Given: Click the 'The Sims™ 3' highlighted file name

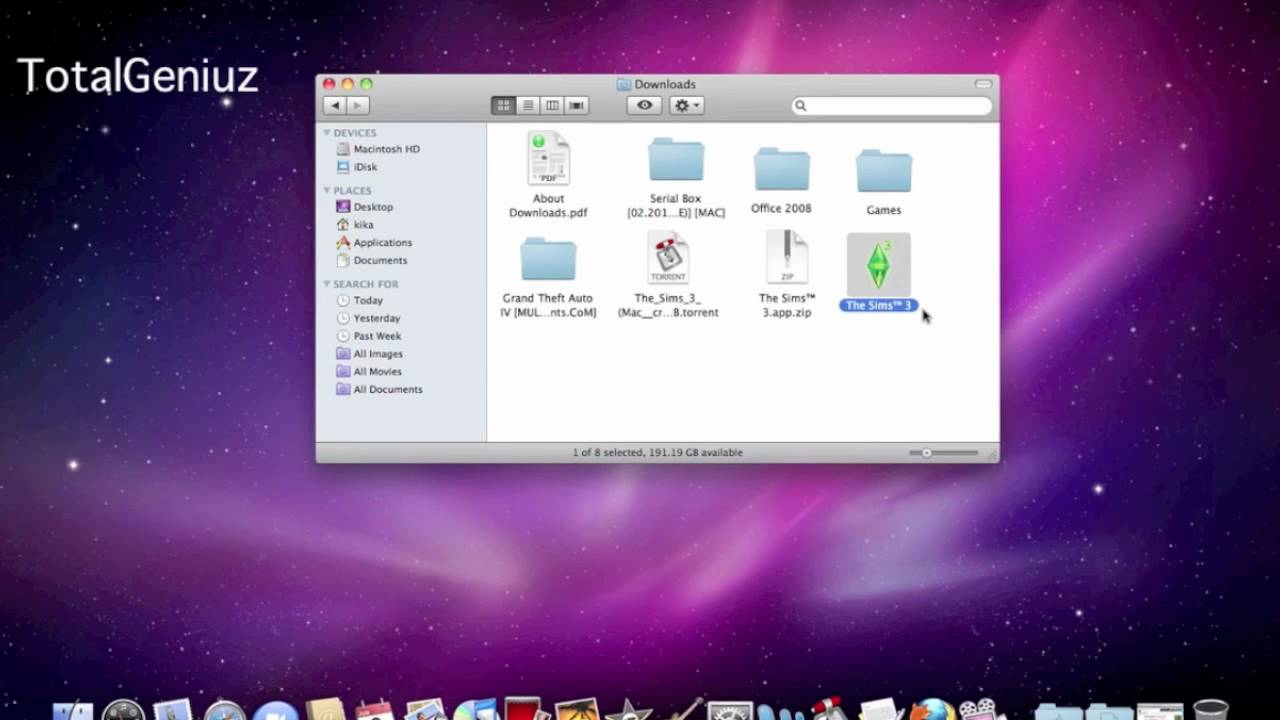Looking at the screenshot, I should [x=878, y=306].
